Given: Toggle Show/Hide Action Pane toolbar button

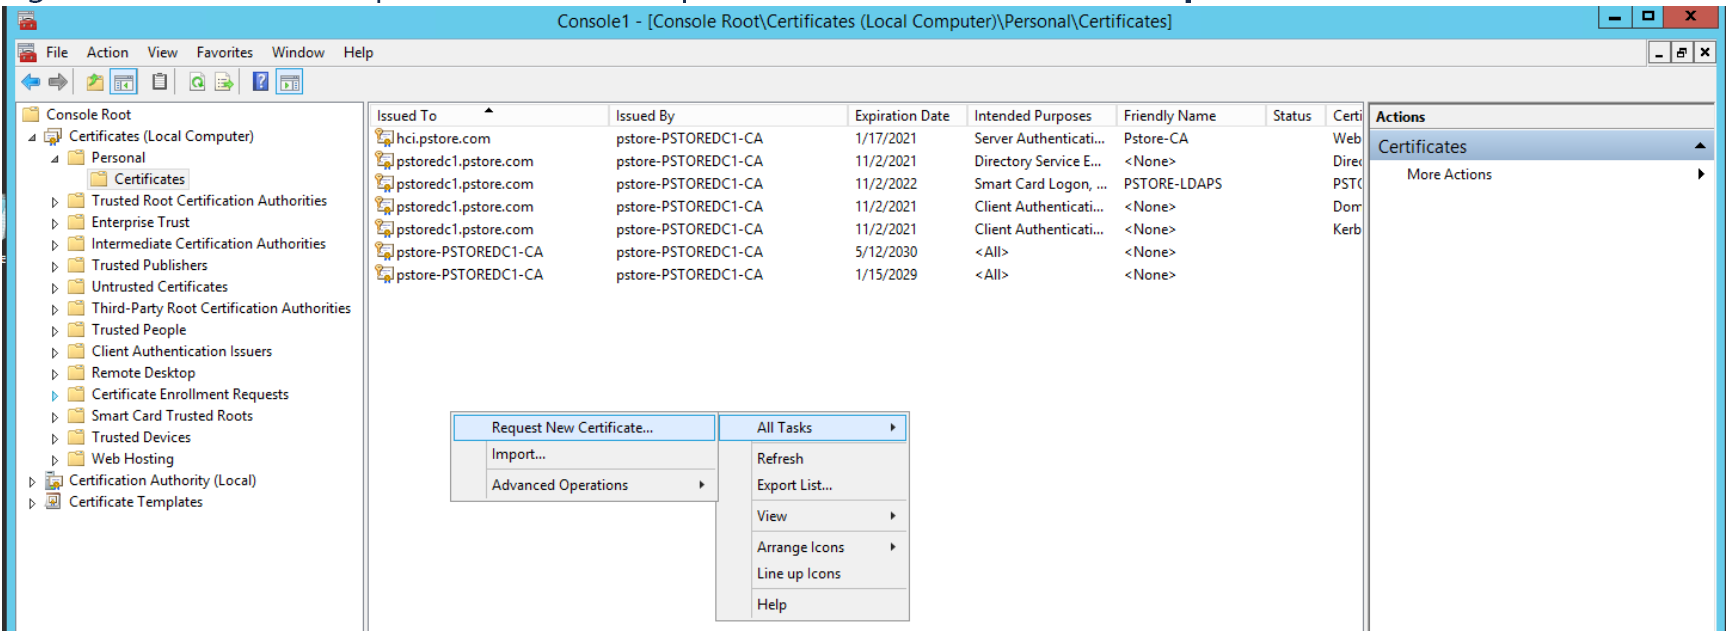Looking at the screenshot, I should click(290, 83).
